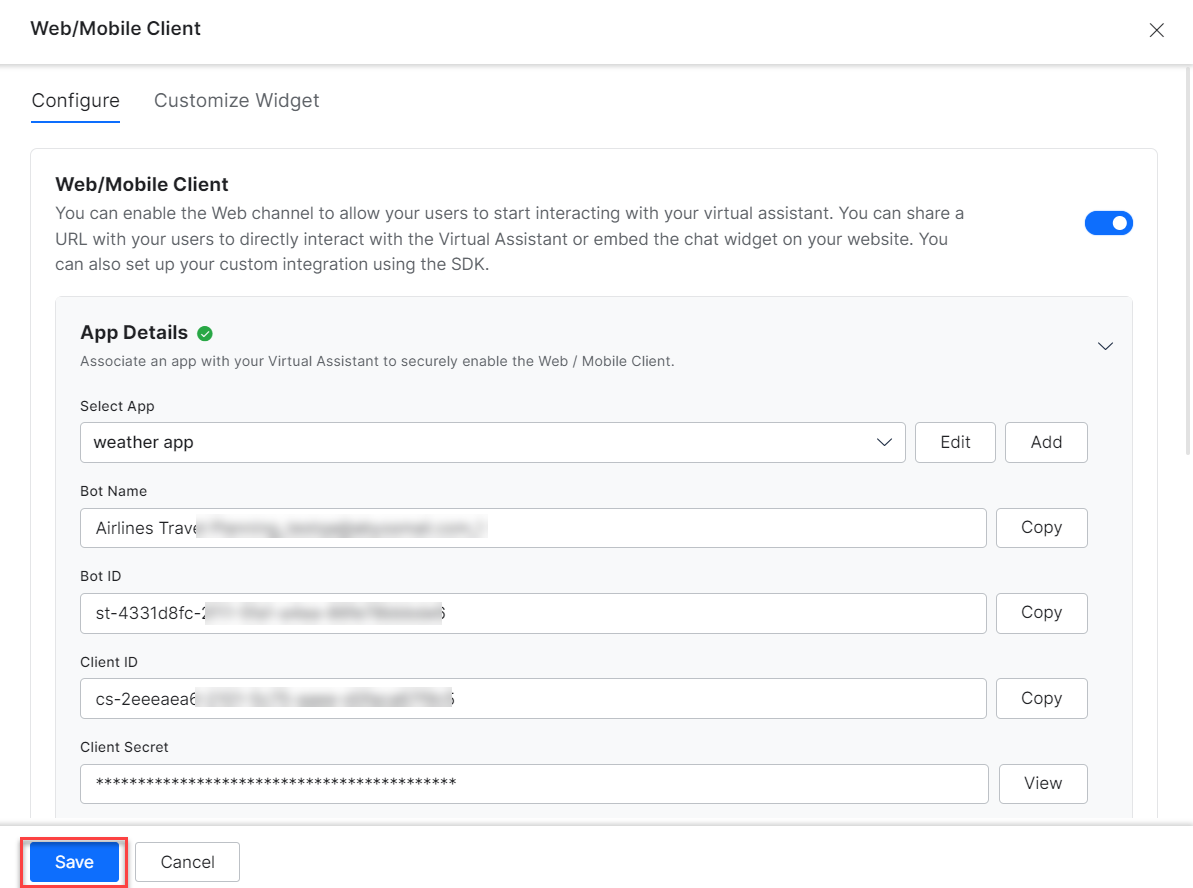Open the Select App dropdown
The image size is (1193, 888).
[492, 442]
